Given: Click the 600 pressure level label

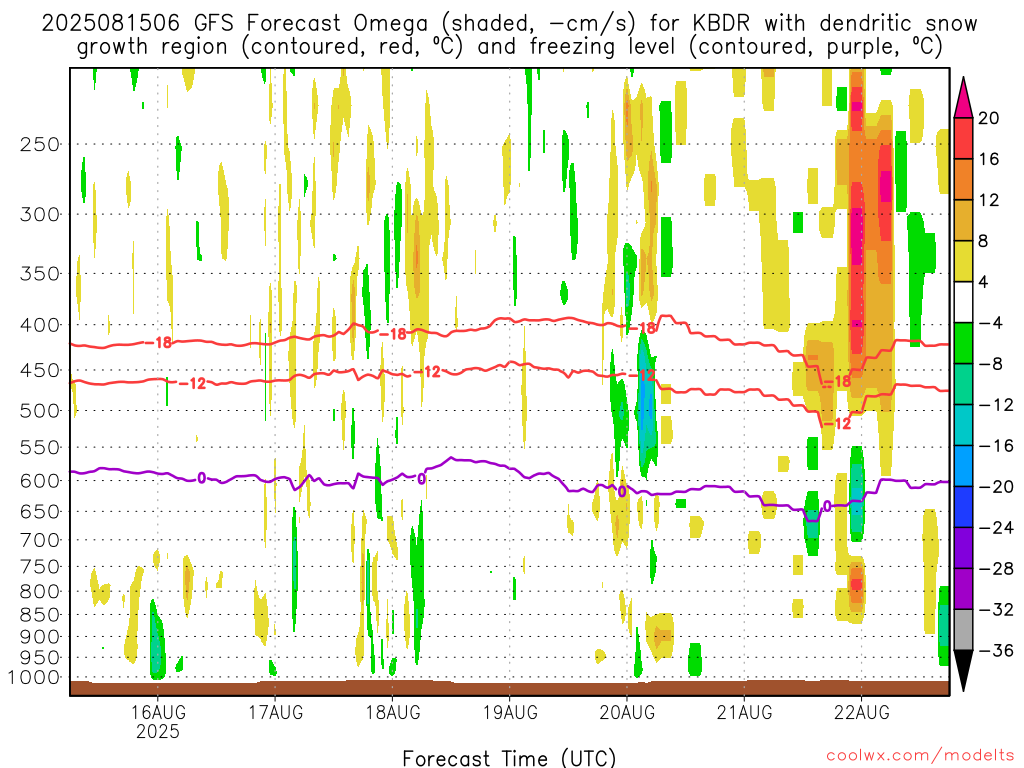Looking at the screenshot, I should tap(39, 481).
